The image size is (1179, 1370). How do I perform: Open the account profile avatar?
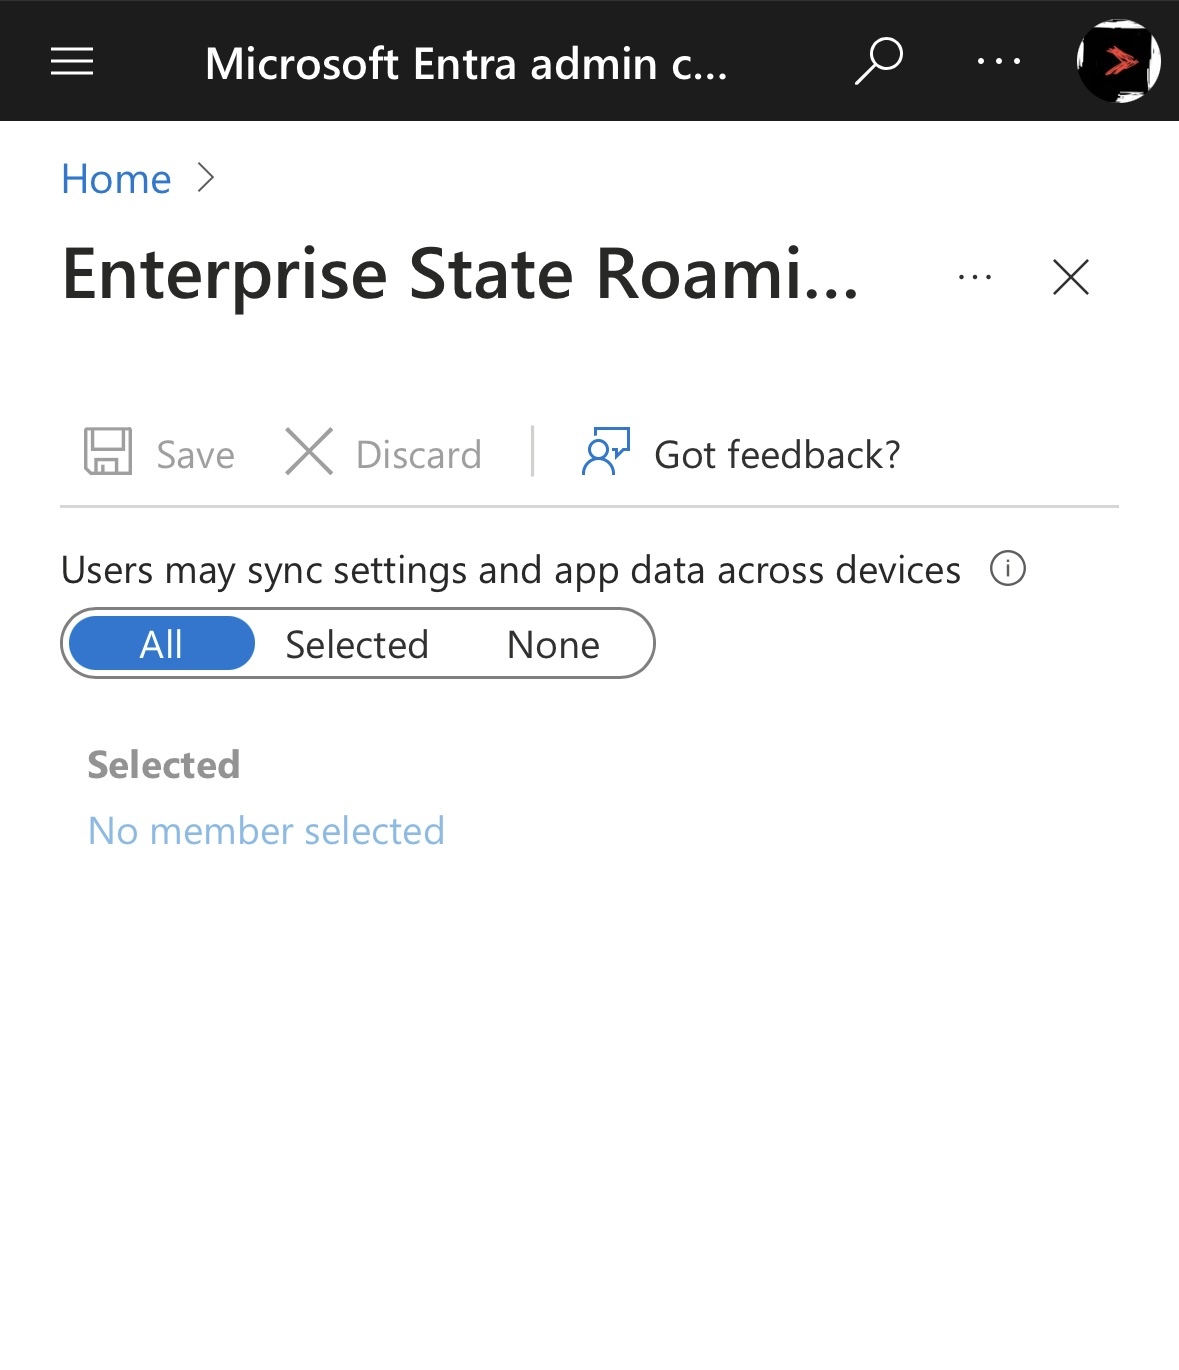pos(1118,61)
